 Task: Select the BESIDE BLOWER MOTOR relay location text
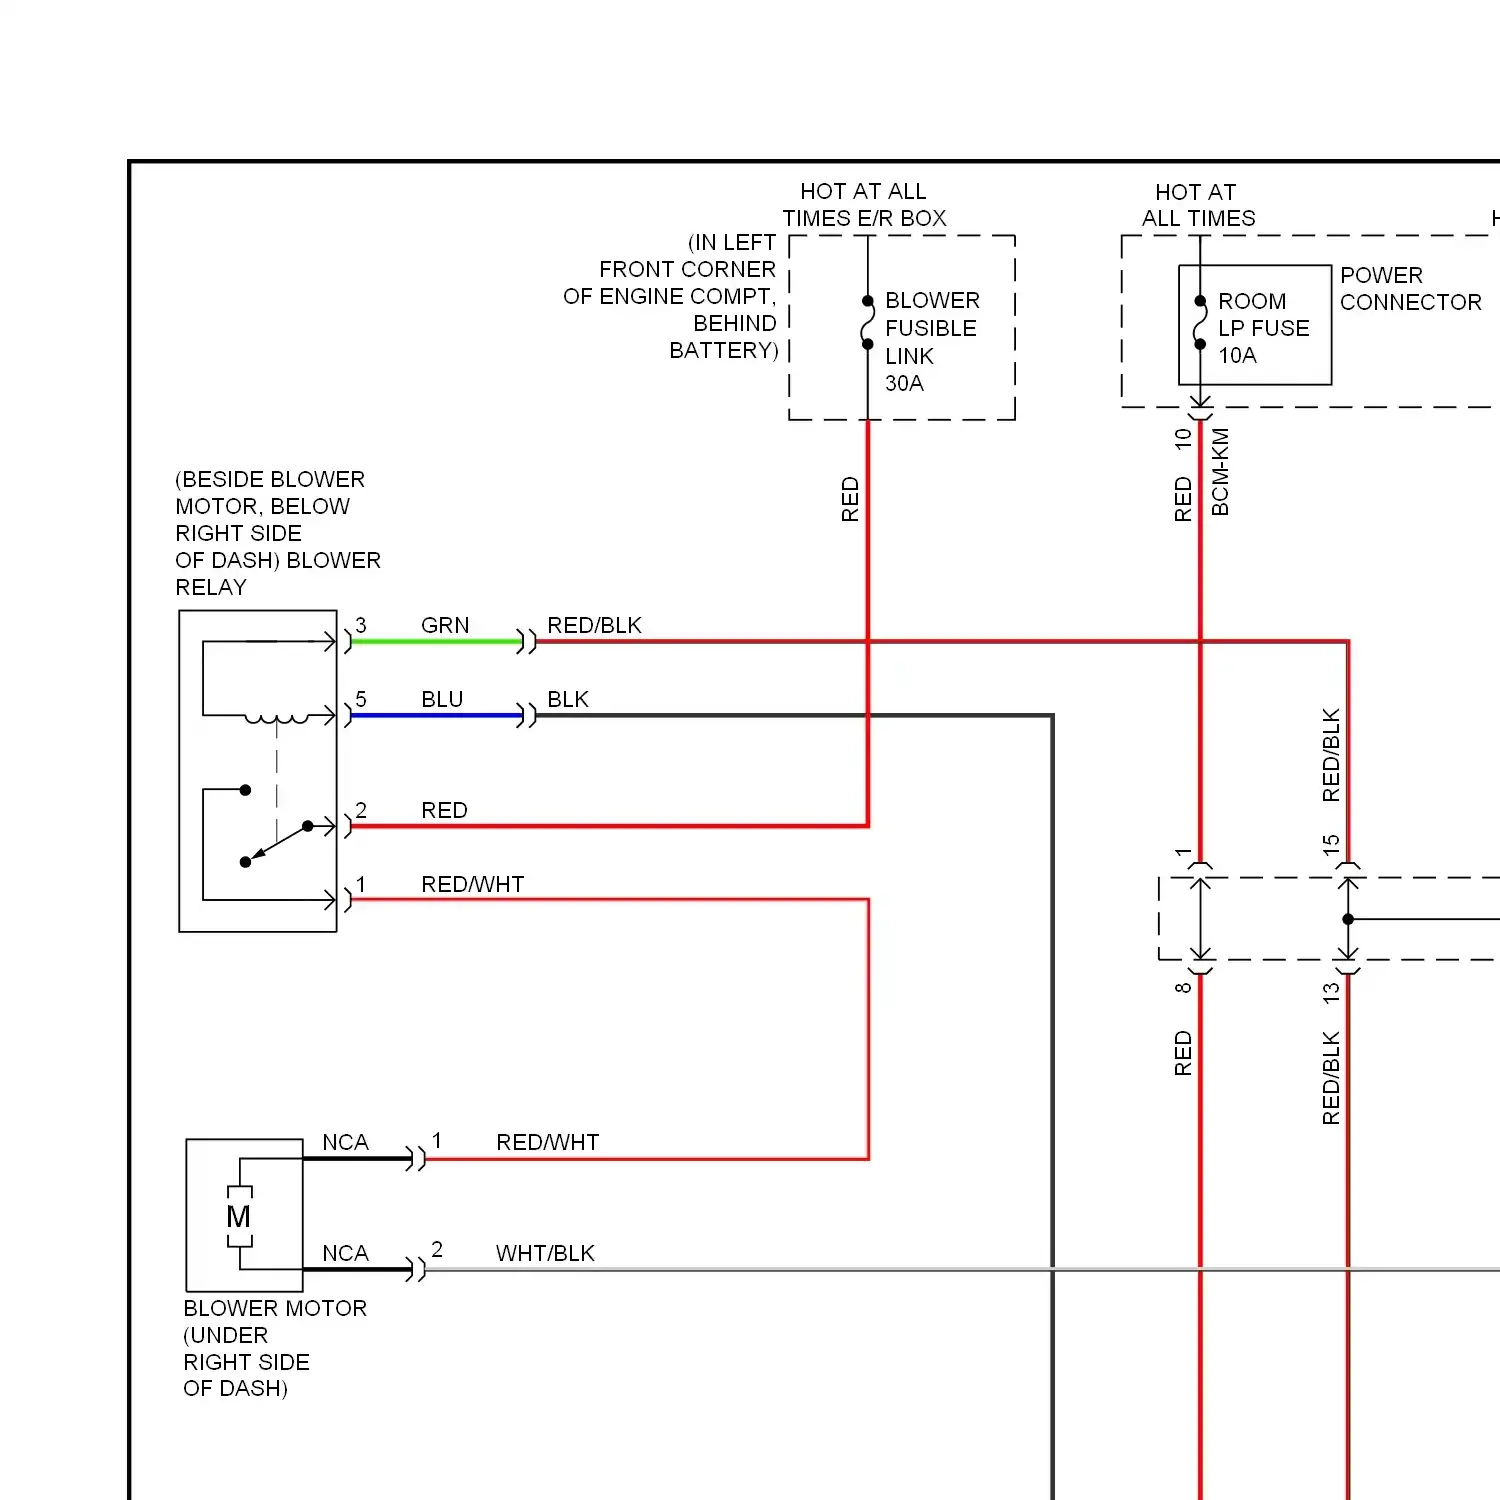(x=278, y=533)
